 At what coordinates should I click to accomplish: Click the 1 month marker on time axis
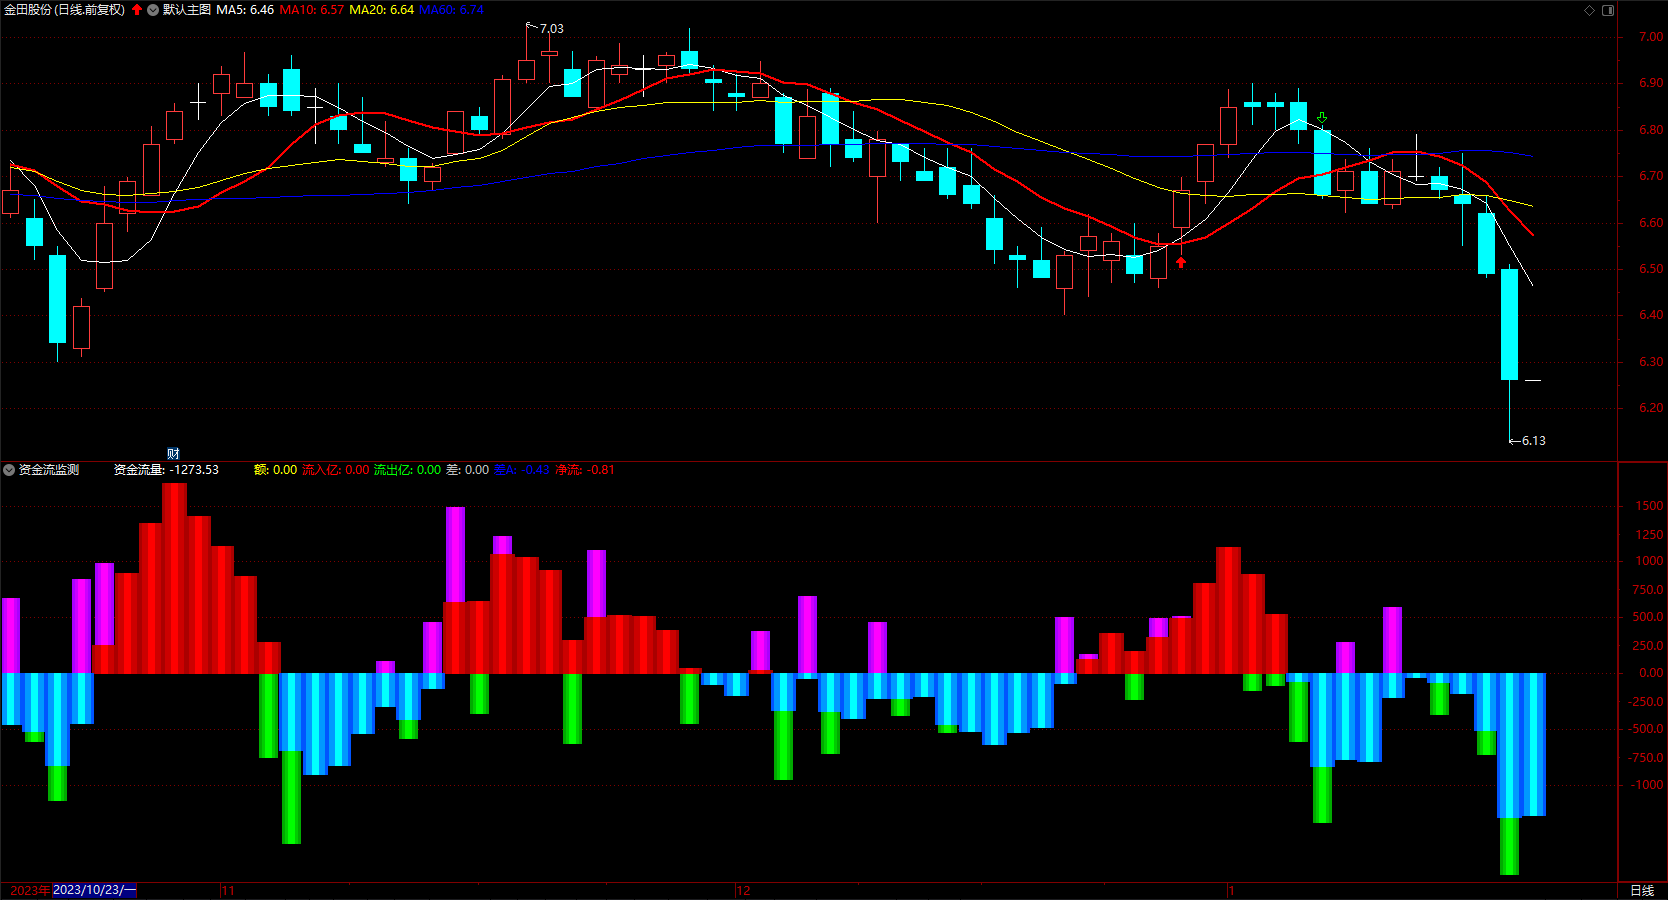click(1232, 890)
